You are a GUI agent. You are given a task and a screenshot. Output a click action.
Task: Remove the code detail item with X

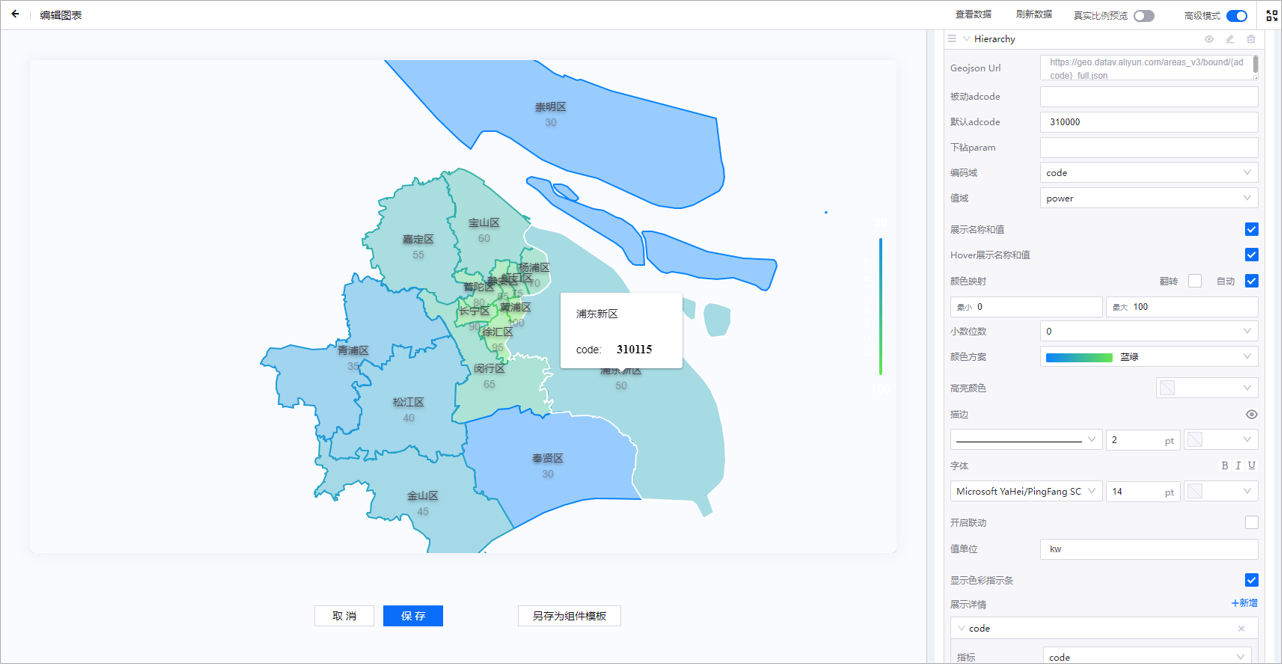[x=1241, y=629]
